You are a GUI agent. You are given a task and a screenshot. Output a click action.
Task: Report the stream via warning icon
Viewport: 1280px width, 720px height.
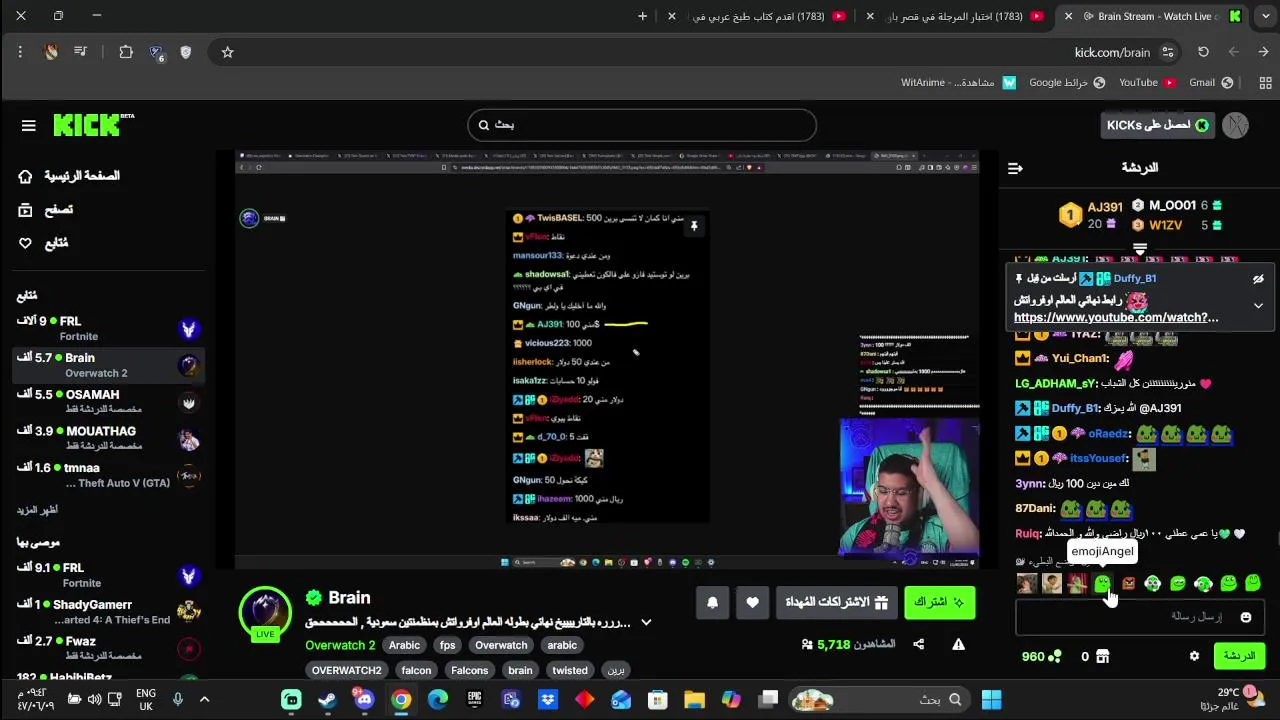pos(958,645)
